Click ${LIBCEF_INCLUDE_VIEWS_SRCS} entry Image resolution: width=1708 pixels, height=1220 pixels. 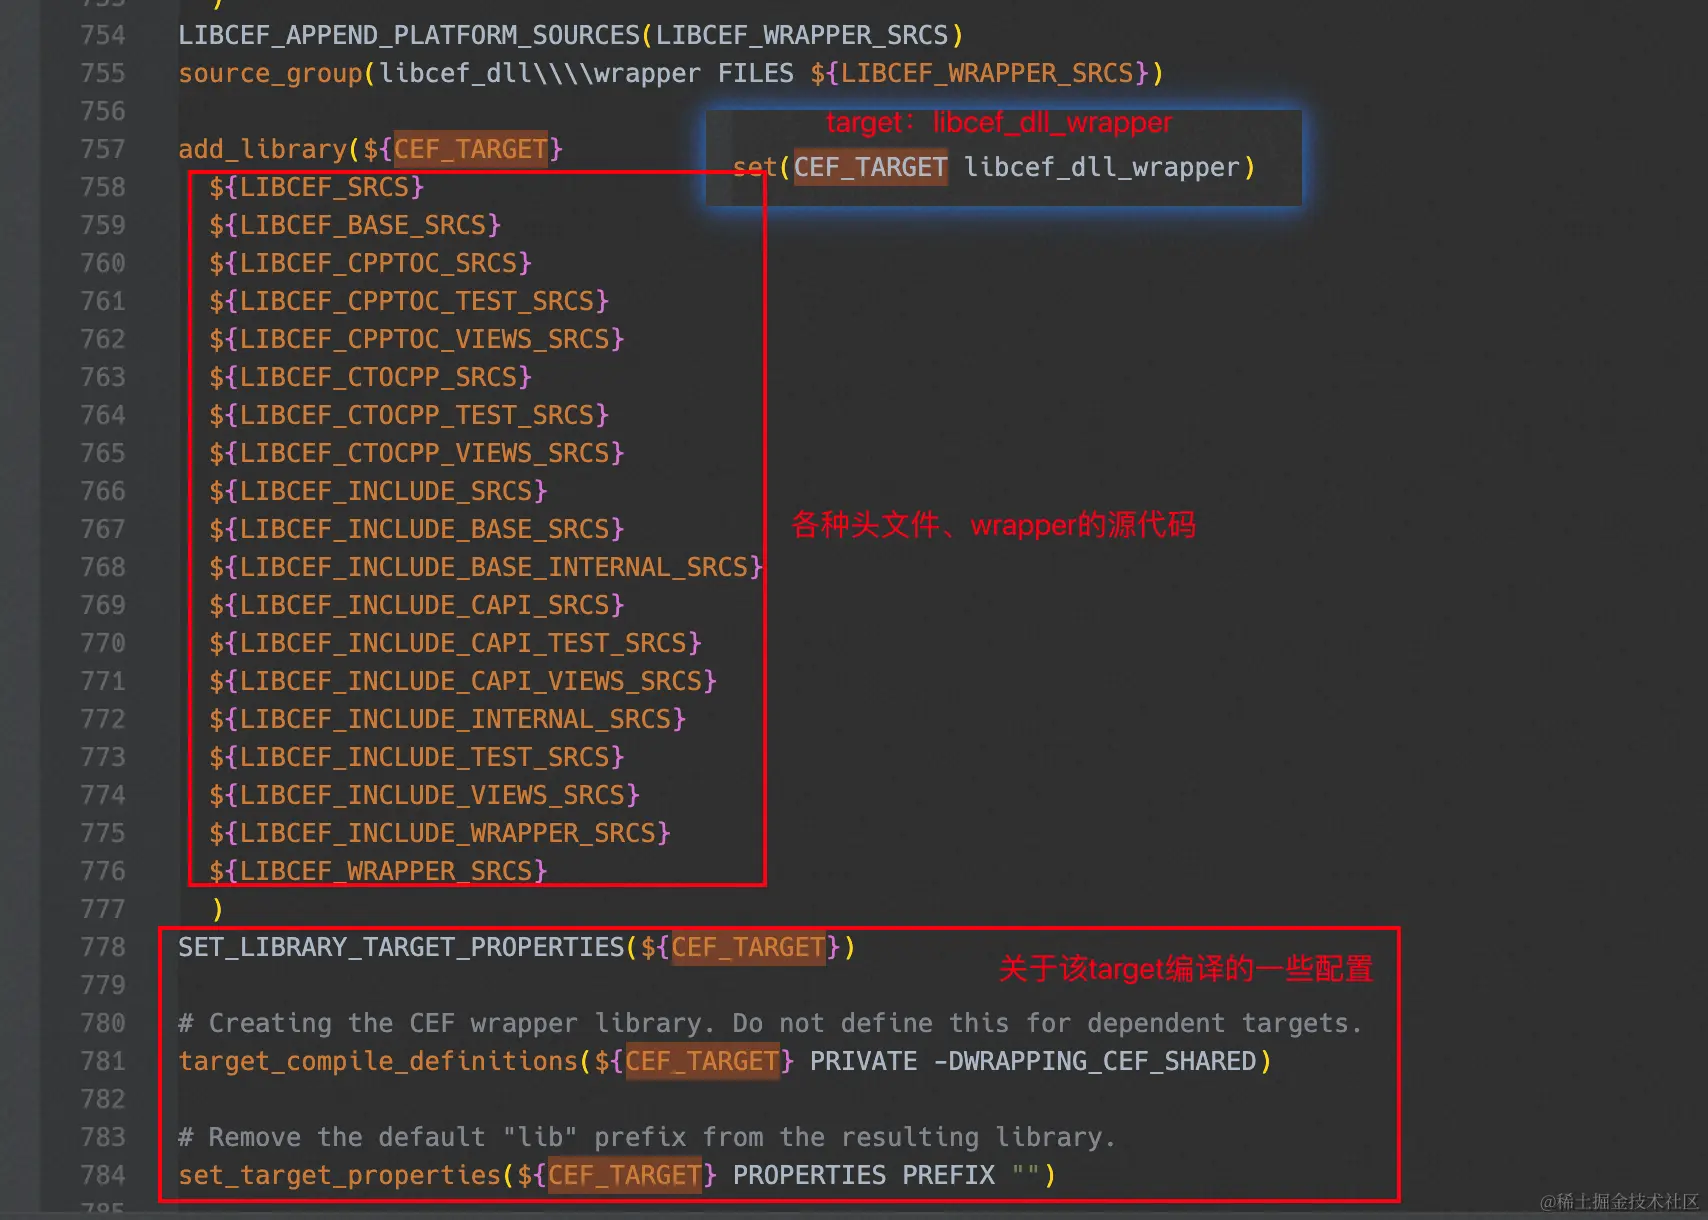[424, 795]
